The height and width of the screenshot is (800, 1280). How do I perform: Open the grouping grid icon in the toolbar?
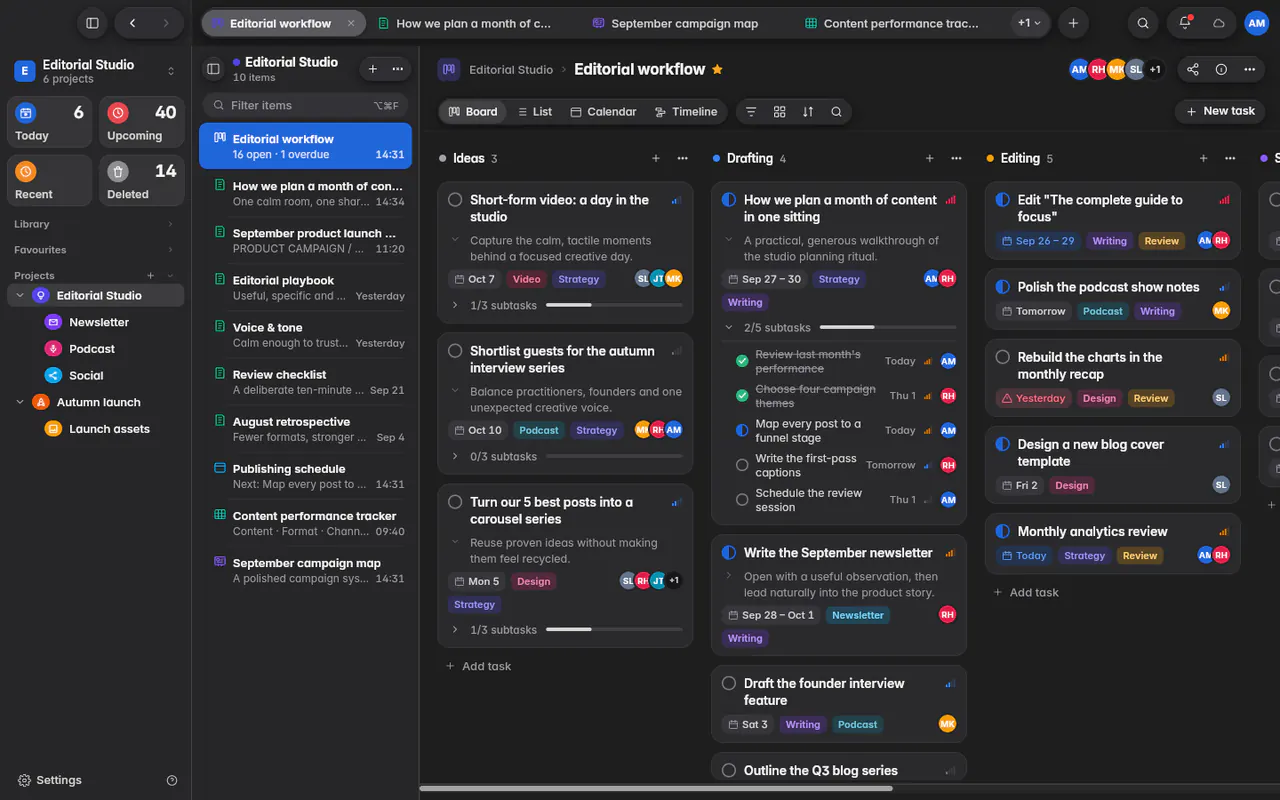pos(779,112)
